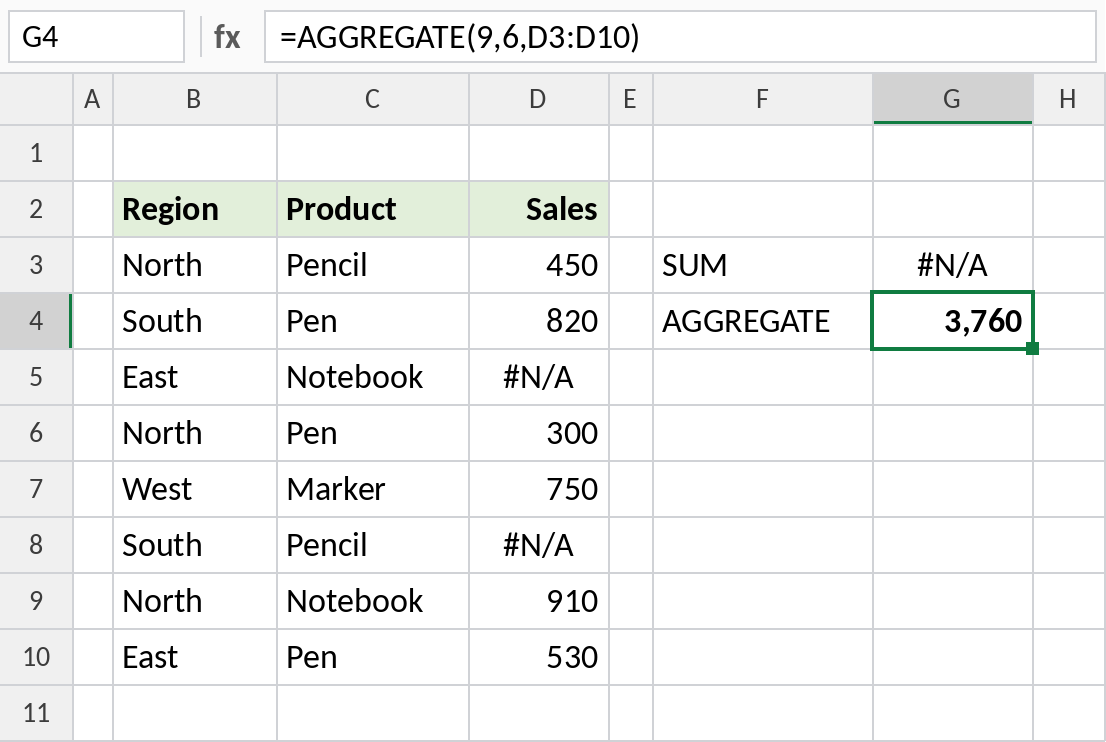This screenshot has height=742, width=1106.
Task: Select row 2 header
Action: 36,209
